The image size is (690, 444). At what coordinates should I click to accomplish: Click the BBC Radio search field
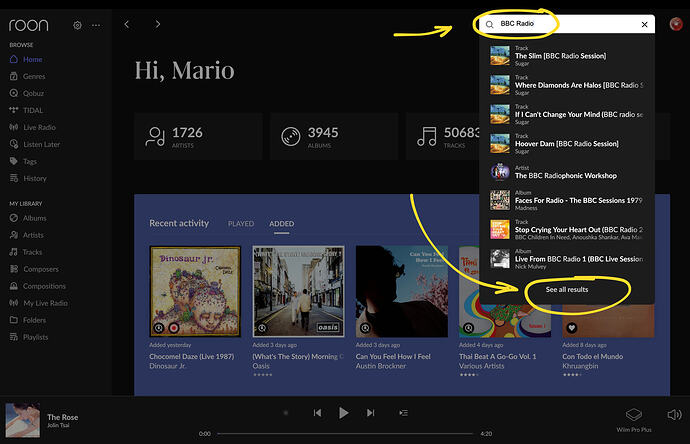pos(567,24)
